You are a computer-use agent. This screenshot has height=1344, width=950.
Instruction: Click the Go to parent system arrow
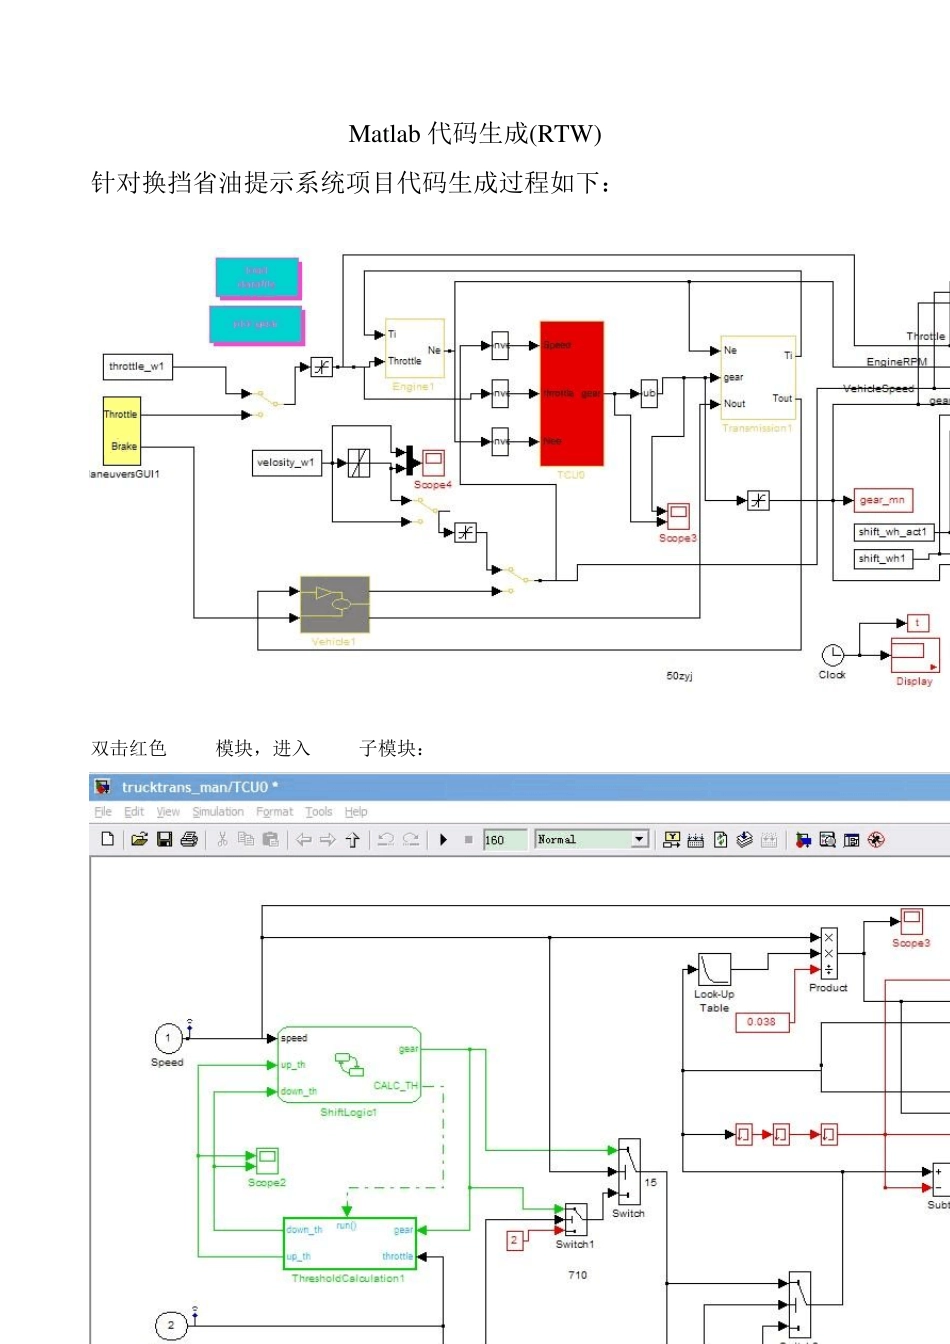[352, 840]
